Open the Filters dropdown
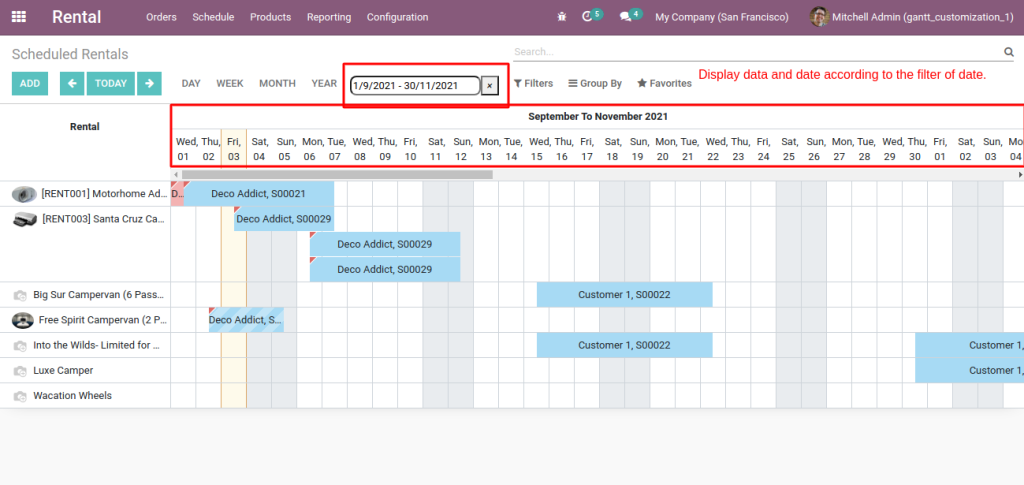 tap(533, 84)
